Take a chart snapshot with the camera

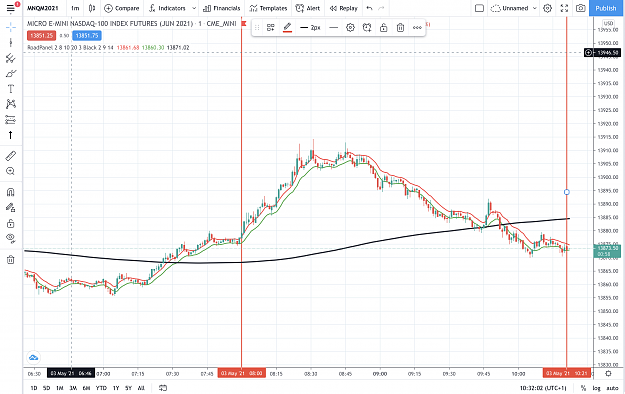(581, 8)
